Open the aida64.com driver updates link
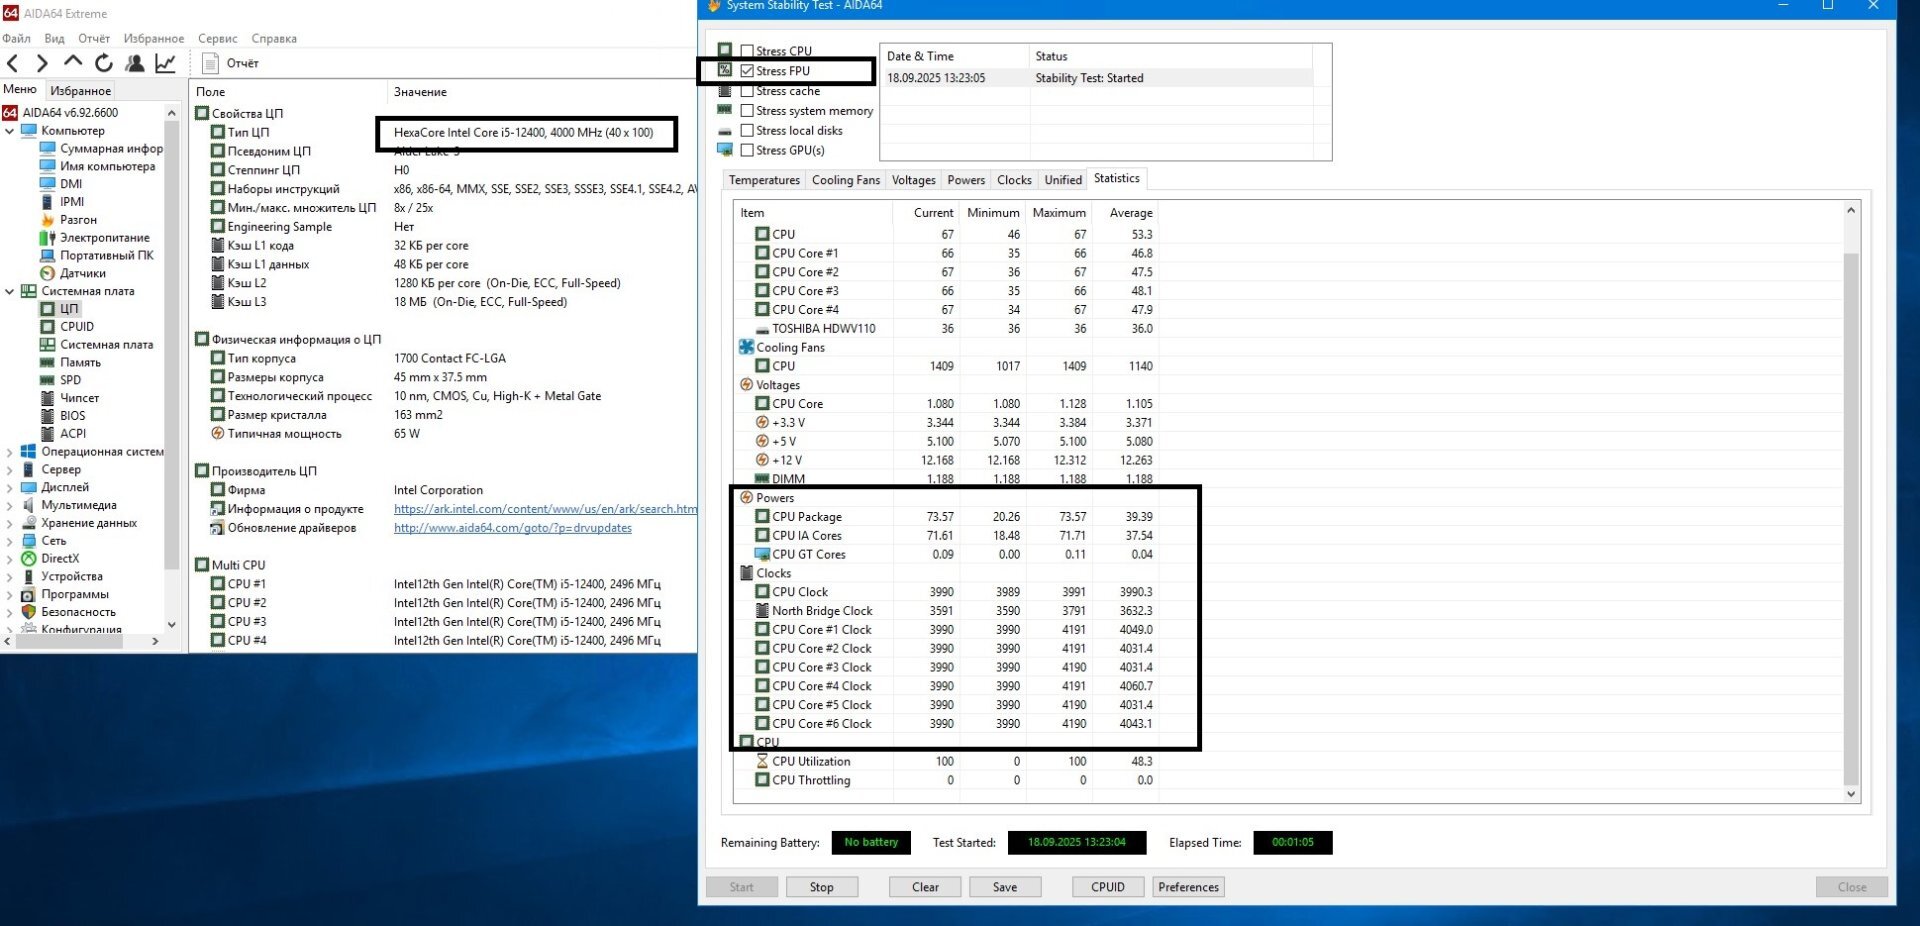Image resolution: width=1920 pixels, height=926 pixels. (x=513, y=528)
